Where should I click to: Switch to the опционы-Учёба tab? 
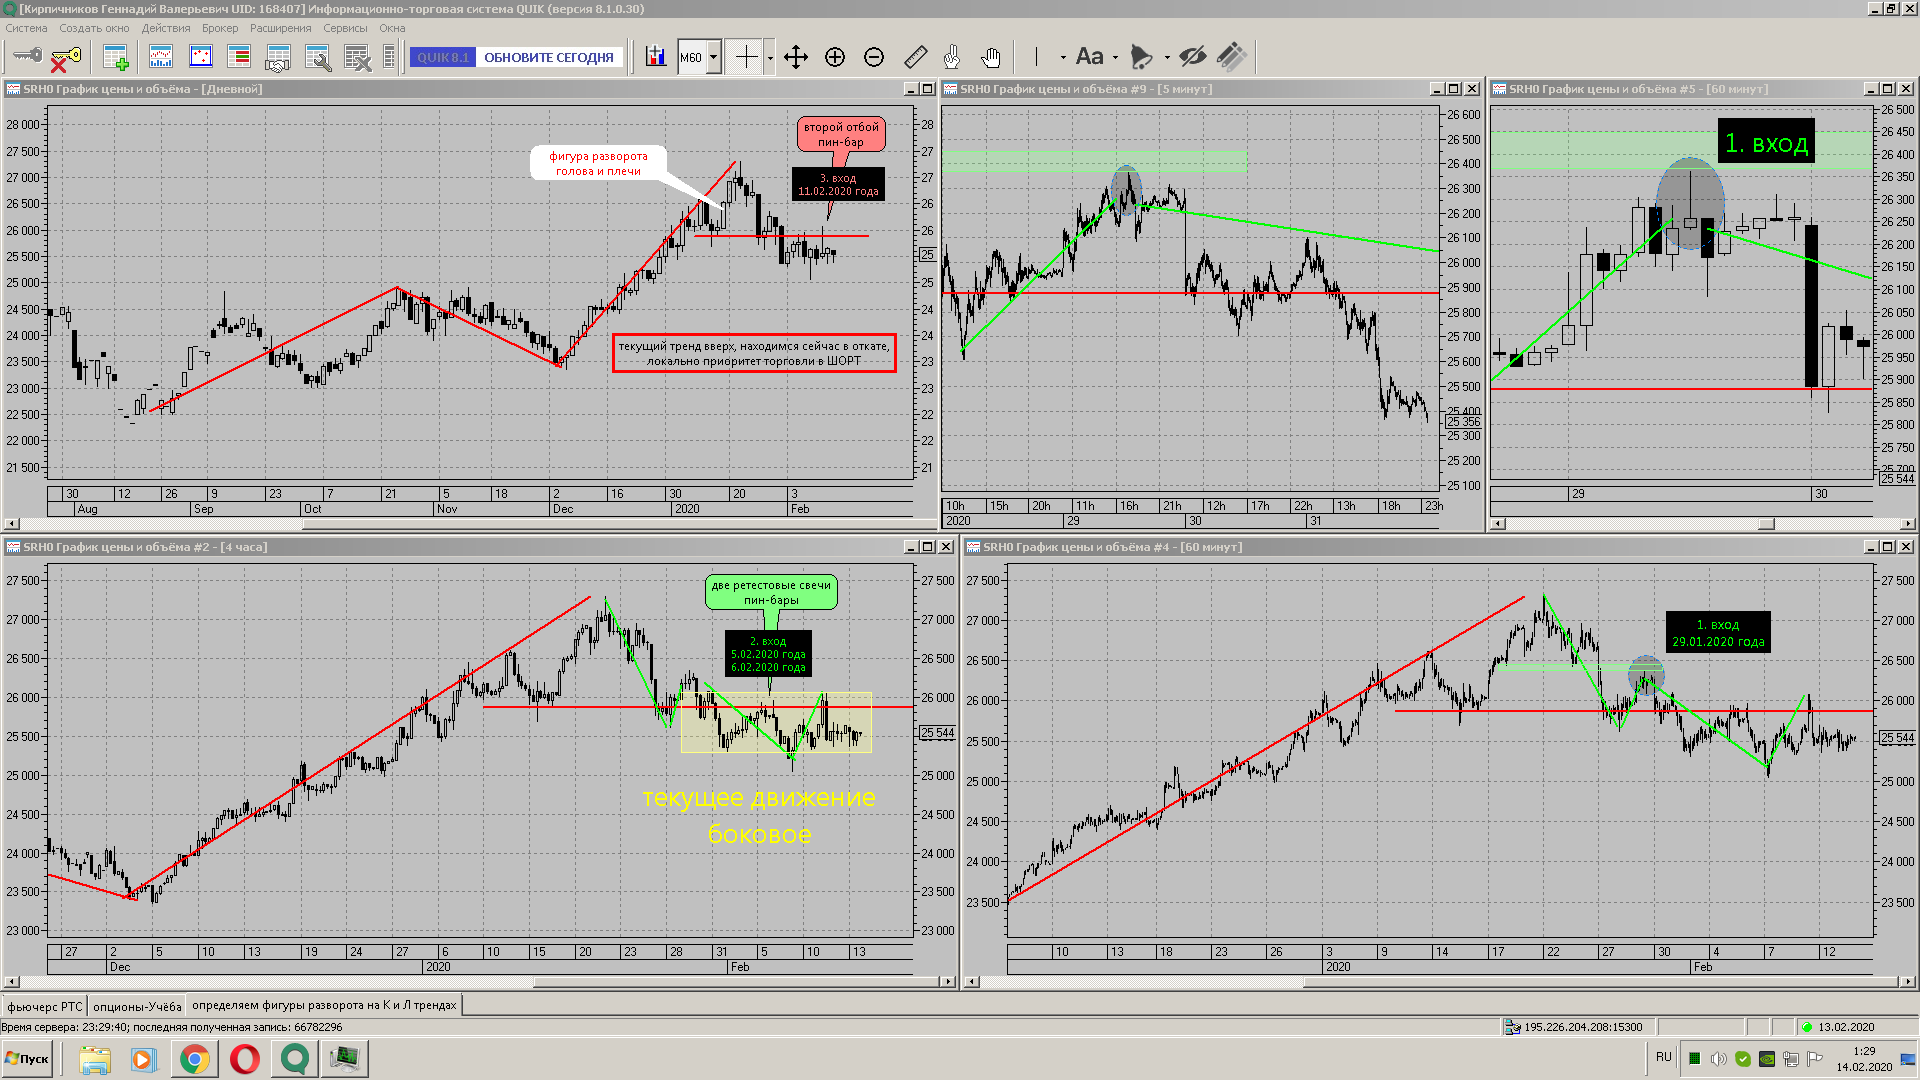pos(137,1006)
